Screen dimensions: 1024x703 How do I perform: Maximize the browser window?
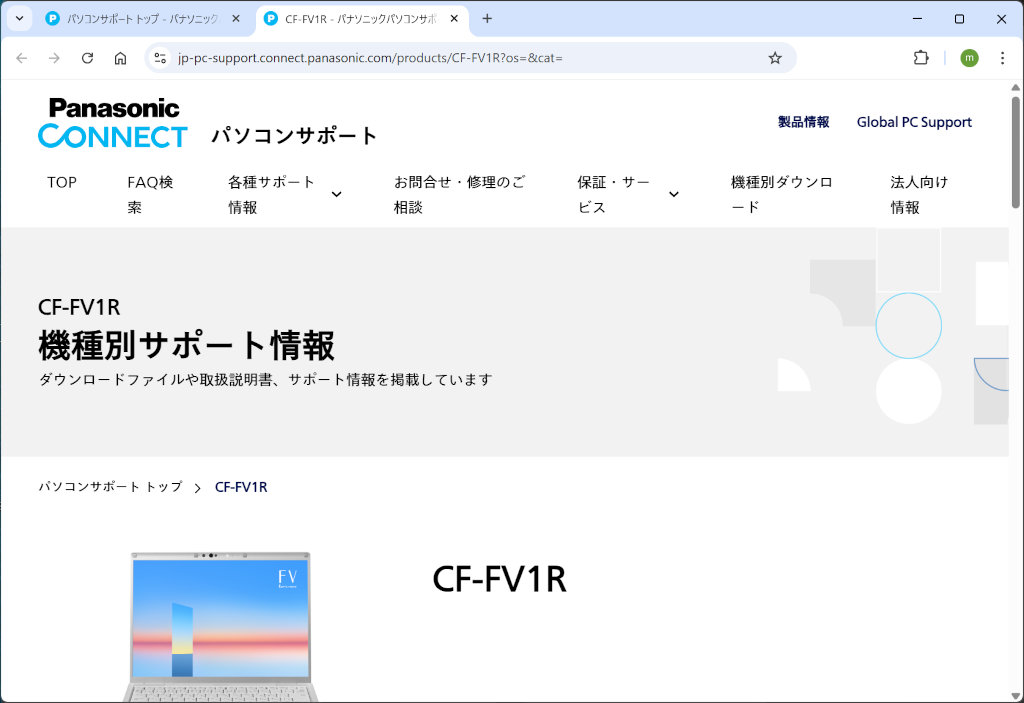959,19
